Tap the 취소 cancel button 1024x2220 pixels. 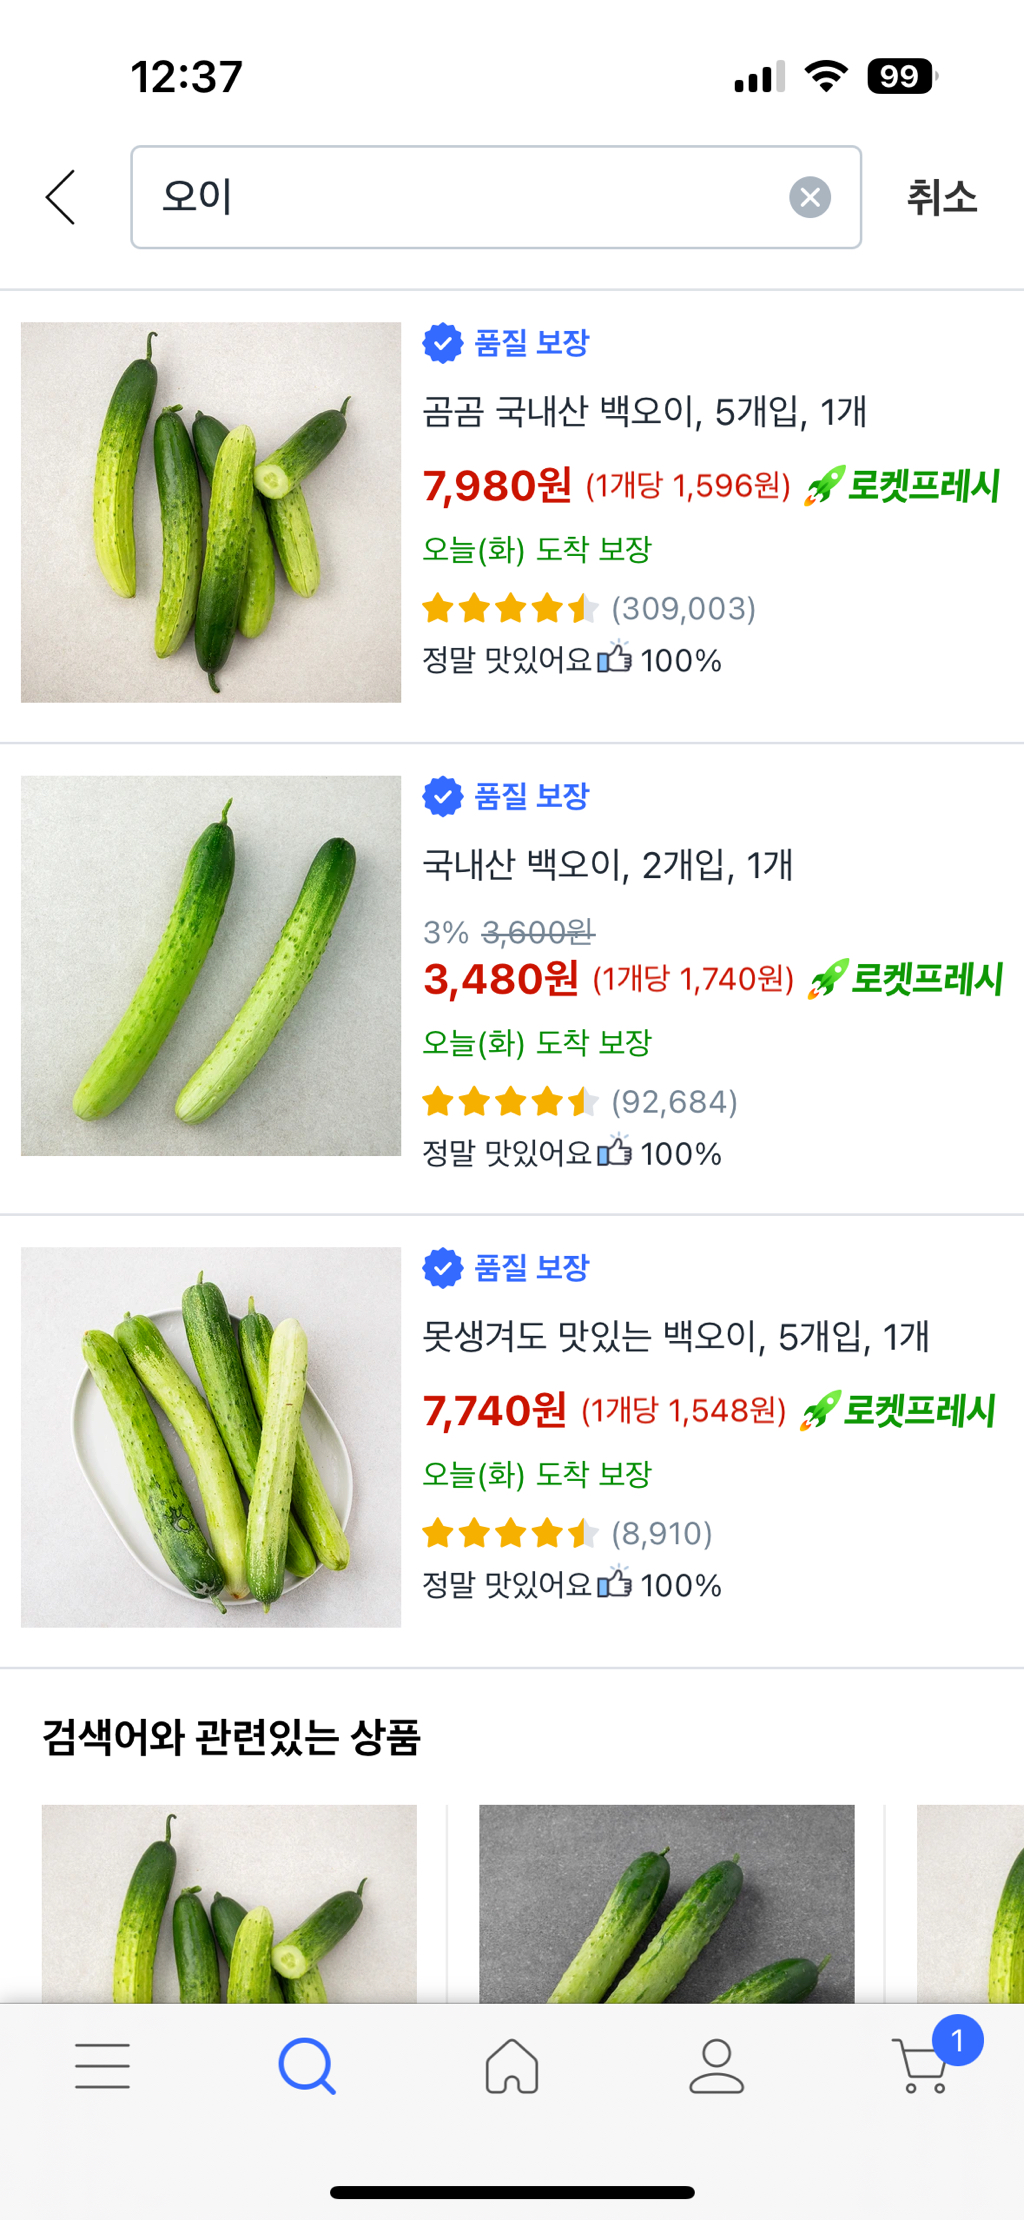pos(941,197)
